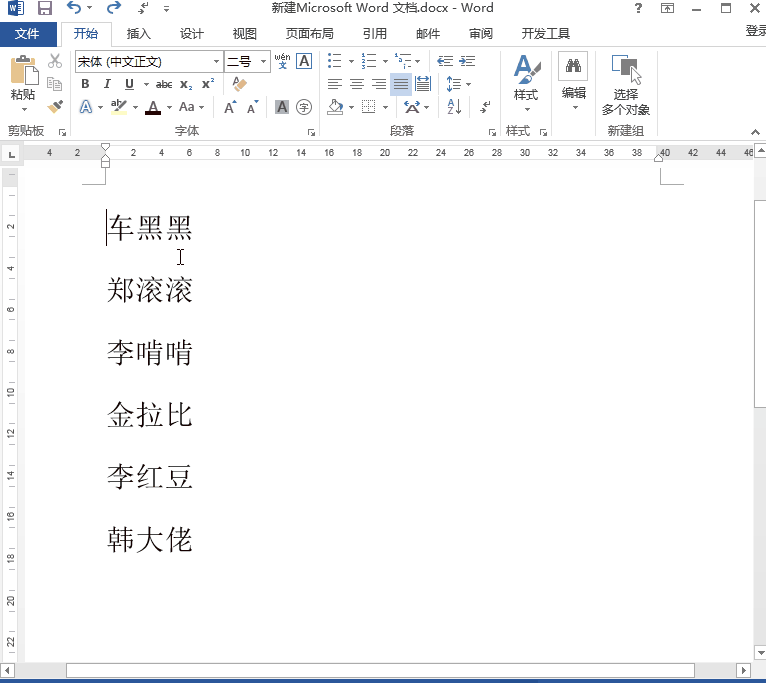Decrease the paragraph indent
Image resolution: width=766 pixels, height=683 pixels.
point(445,61)
